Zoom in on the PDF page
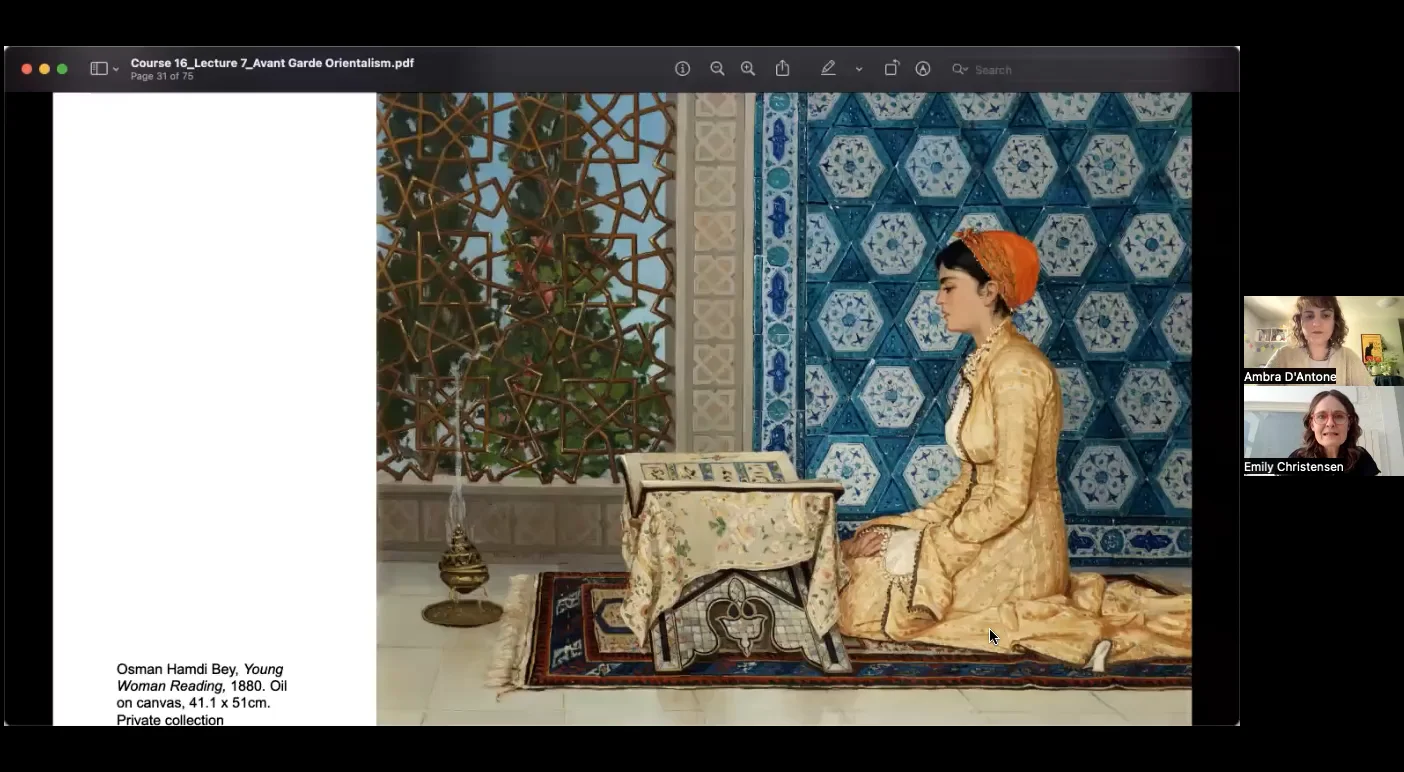The image size is (1404, 772). pos(748,69)
